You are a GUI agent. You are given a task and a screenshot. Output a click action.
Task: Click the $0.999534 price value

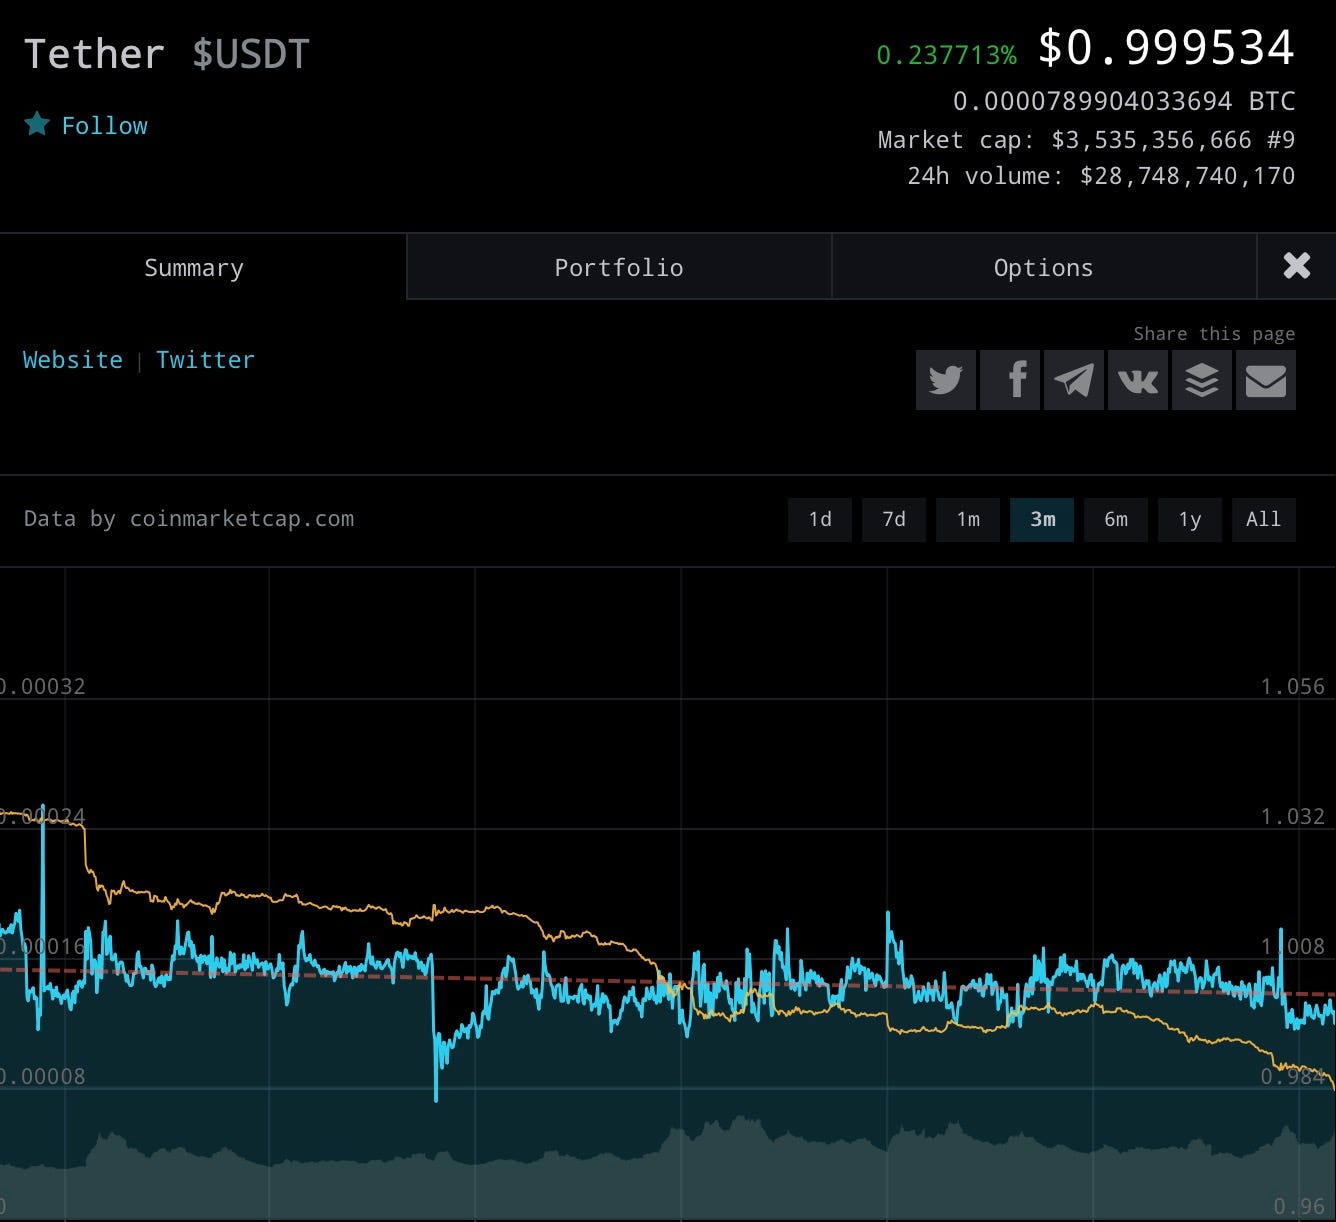tap(1166, 48)
